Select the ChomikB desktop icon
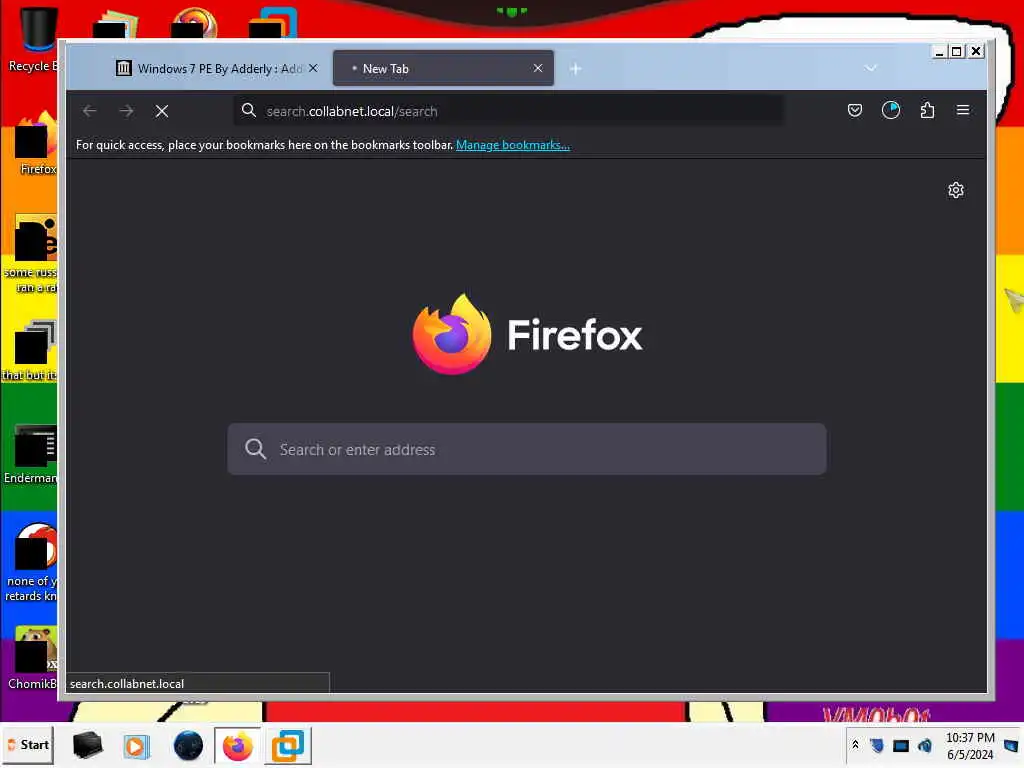The width and height of the screenshot is (1024, 768). click(33, 658)
